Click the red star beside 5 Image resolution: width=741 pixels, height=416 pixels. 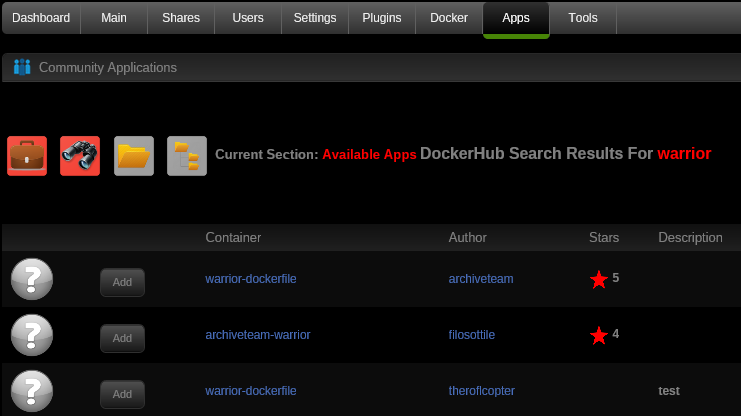[599, 279]
